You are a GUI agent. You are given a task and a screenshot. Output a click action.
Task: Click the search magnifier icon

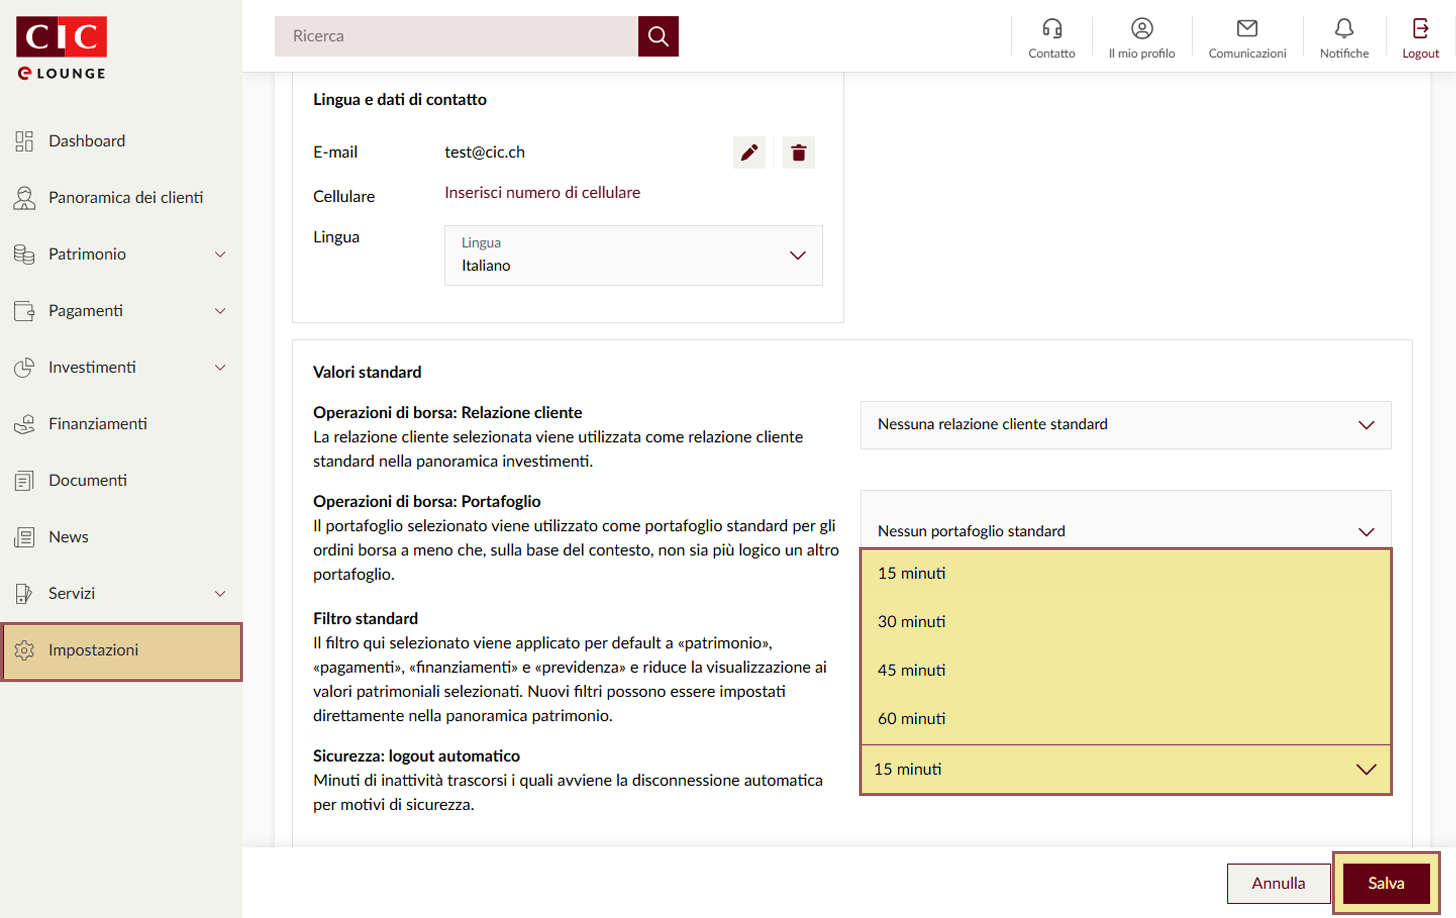658,36
